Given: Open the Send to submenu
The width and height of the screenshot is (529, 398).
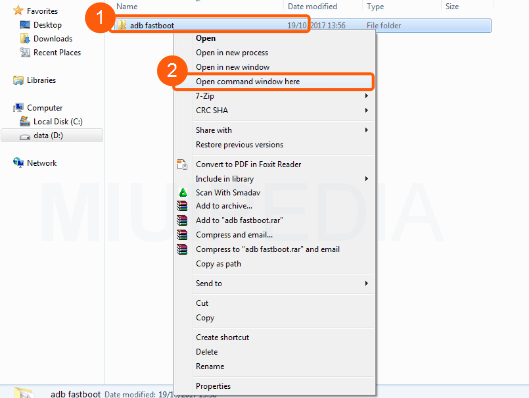Looking at the screenshot, I should [x=274, y=283].
